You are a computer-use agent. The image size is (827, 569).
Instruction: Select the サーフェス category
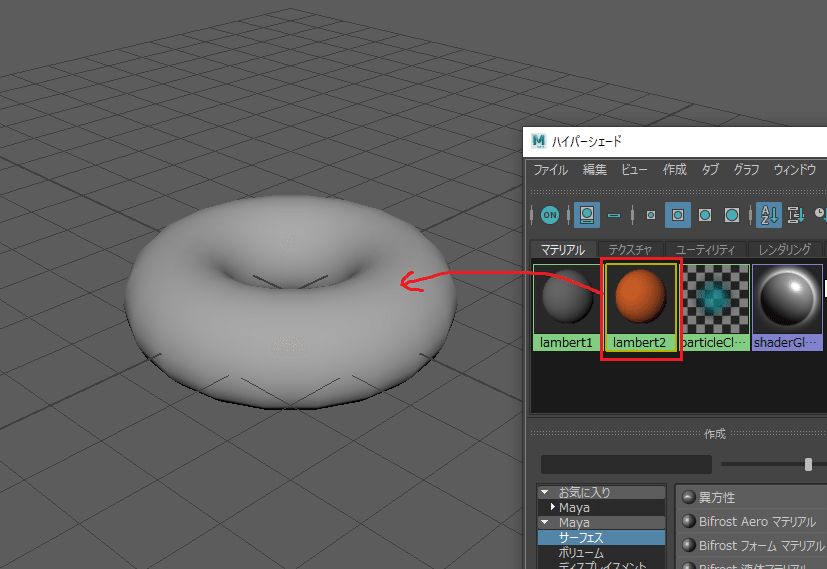[601, 538]
